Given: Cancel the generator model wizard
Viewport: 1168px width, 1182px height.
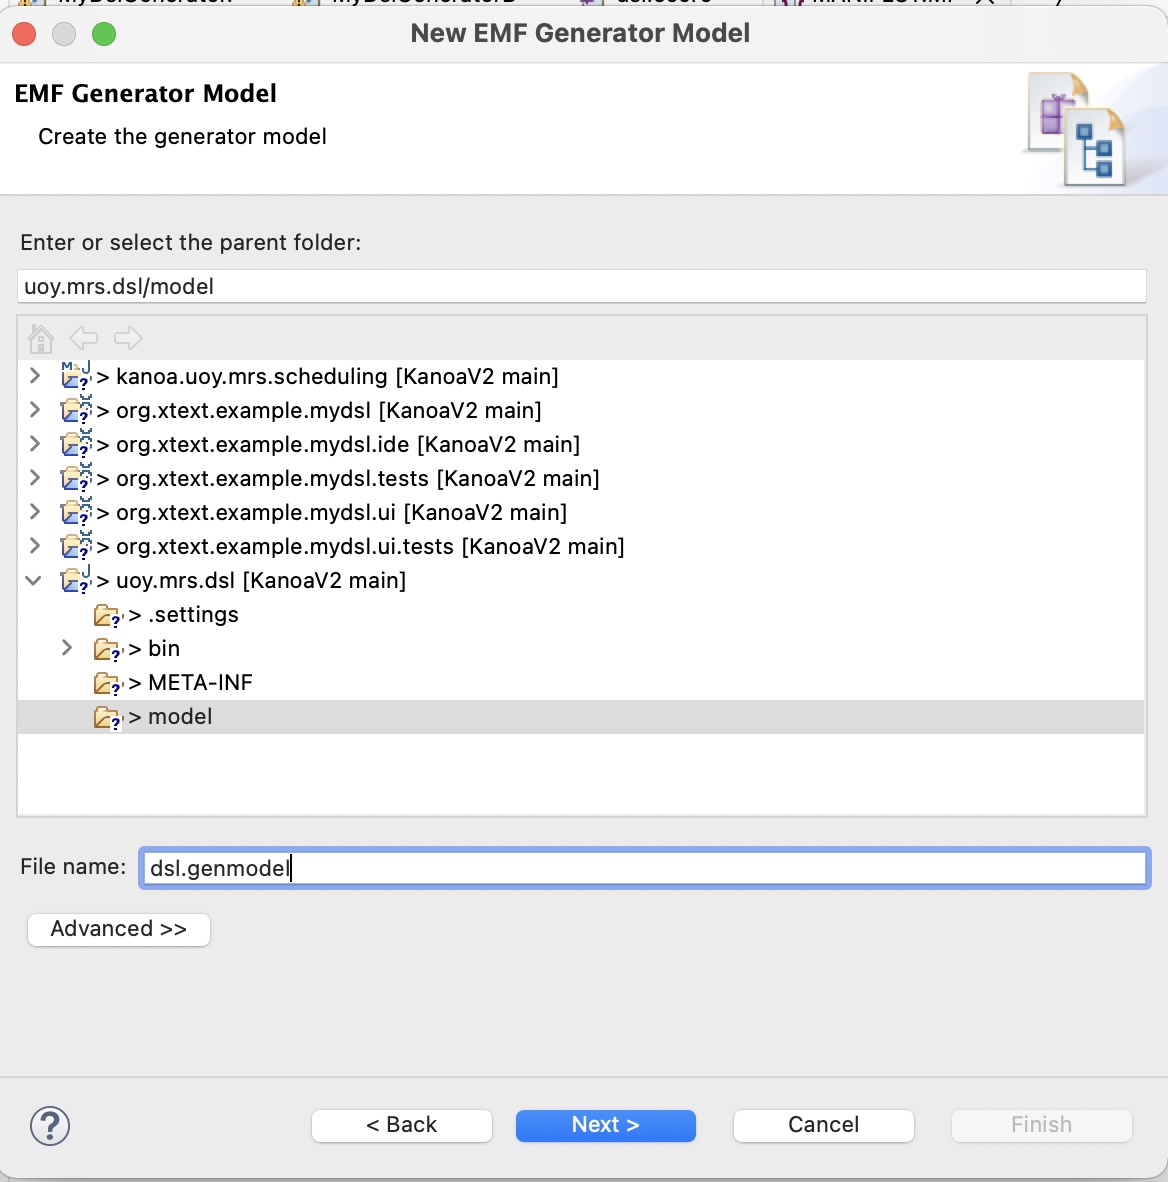Looking at the screenshot, I should (x=823, y=1125).
